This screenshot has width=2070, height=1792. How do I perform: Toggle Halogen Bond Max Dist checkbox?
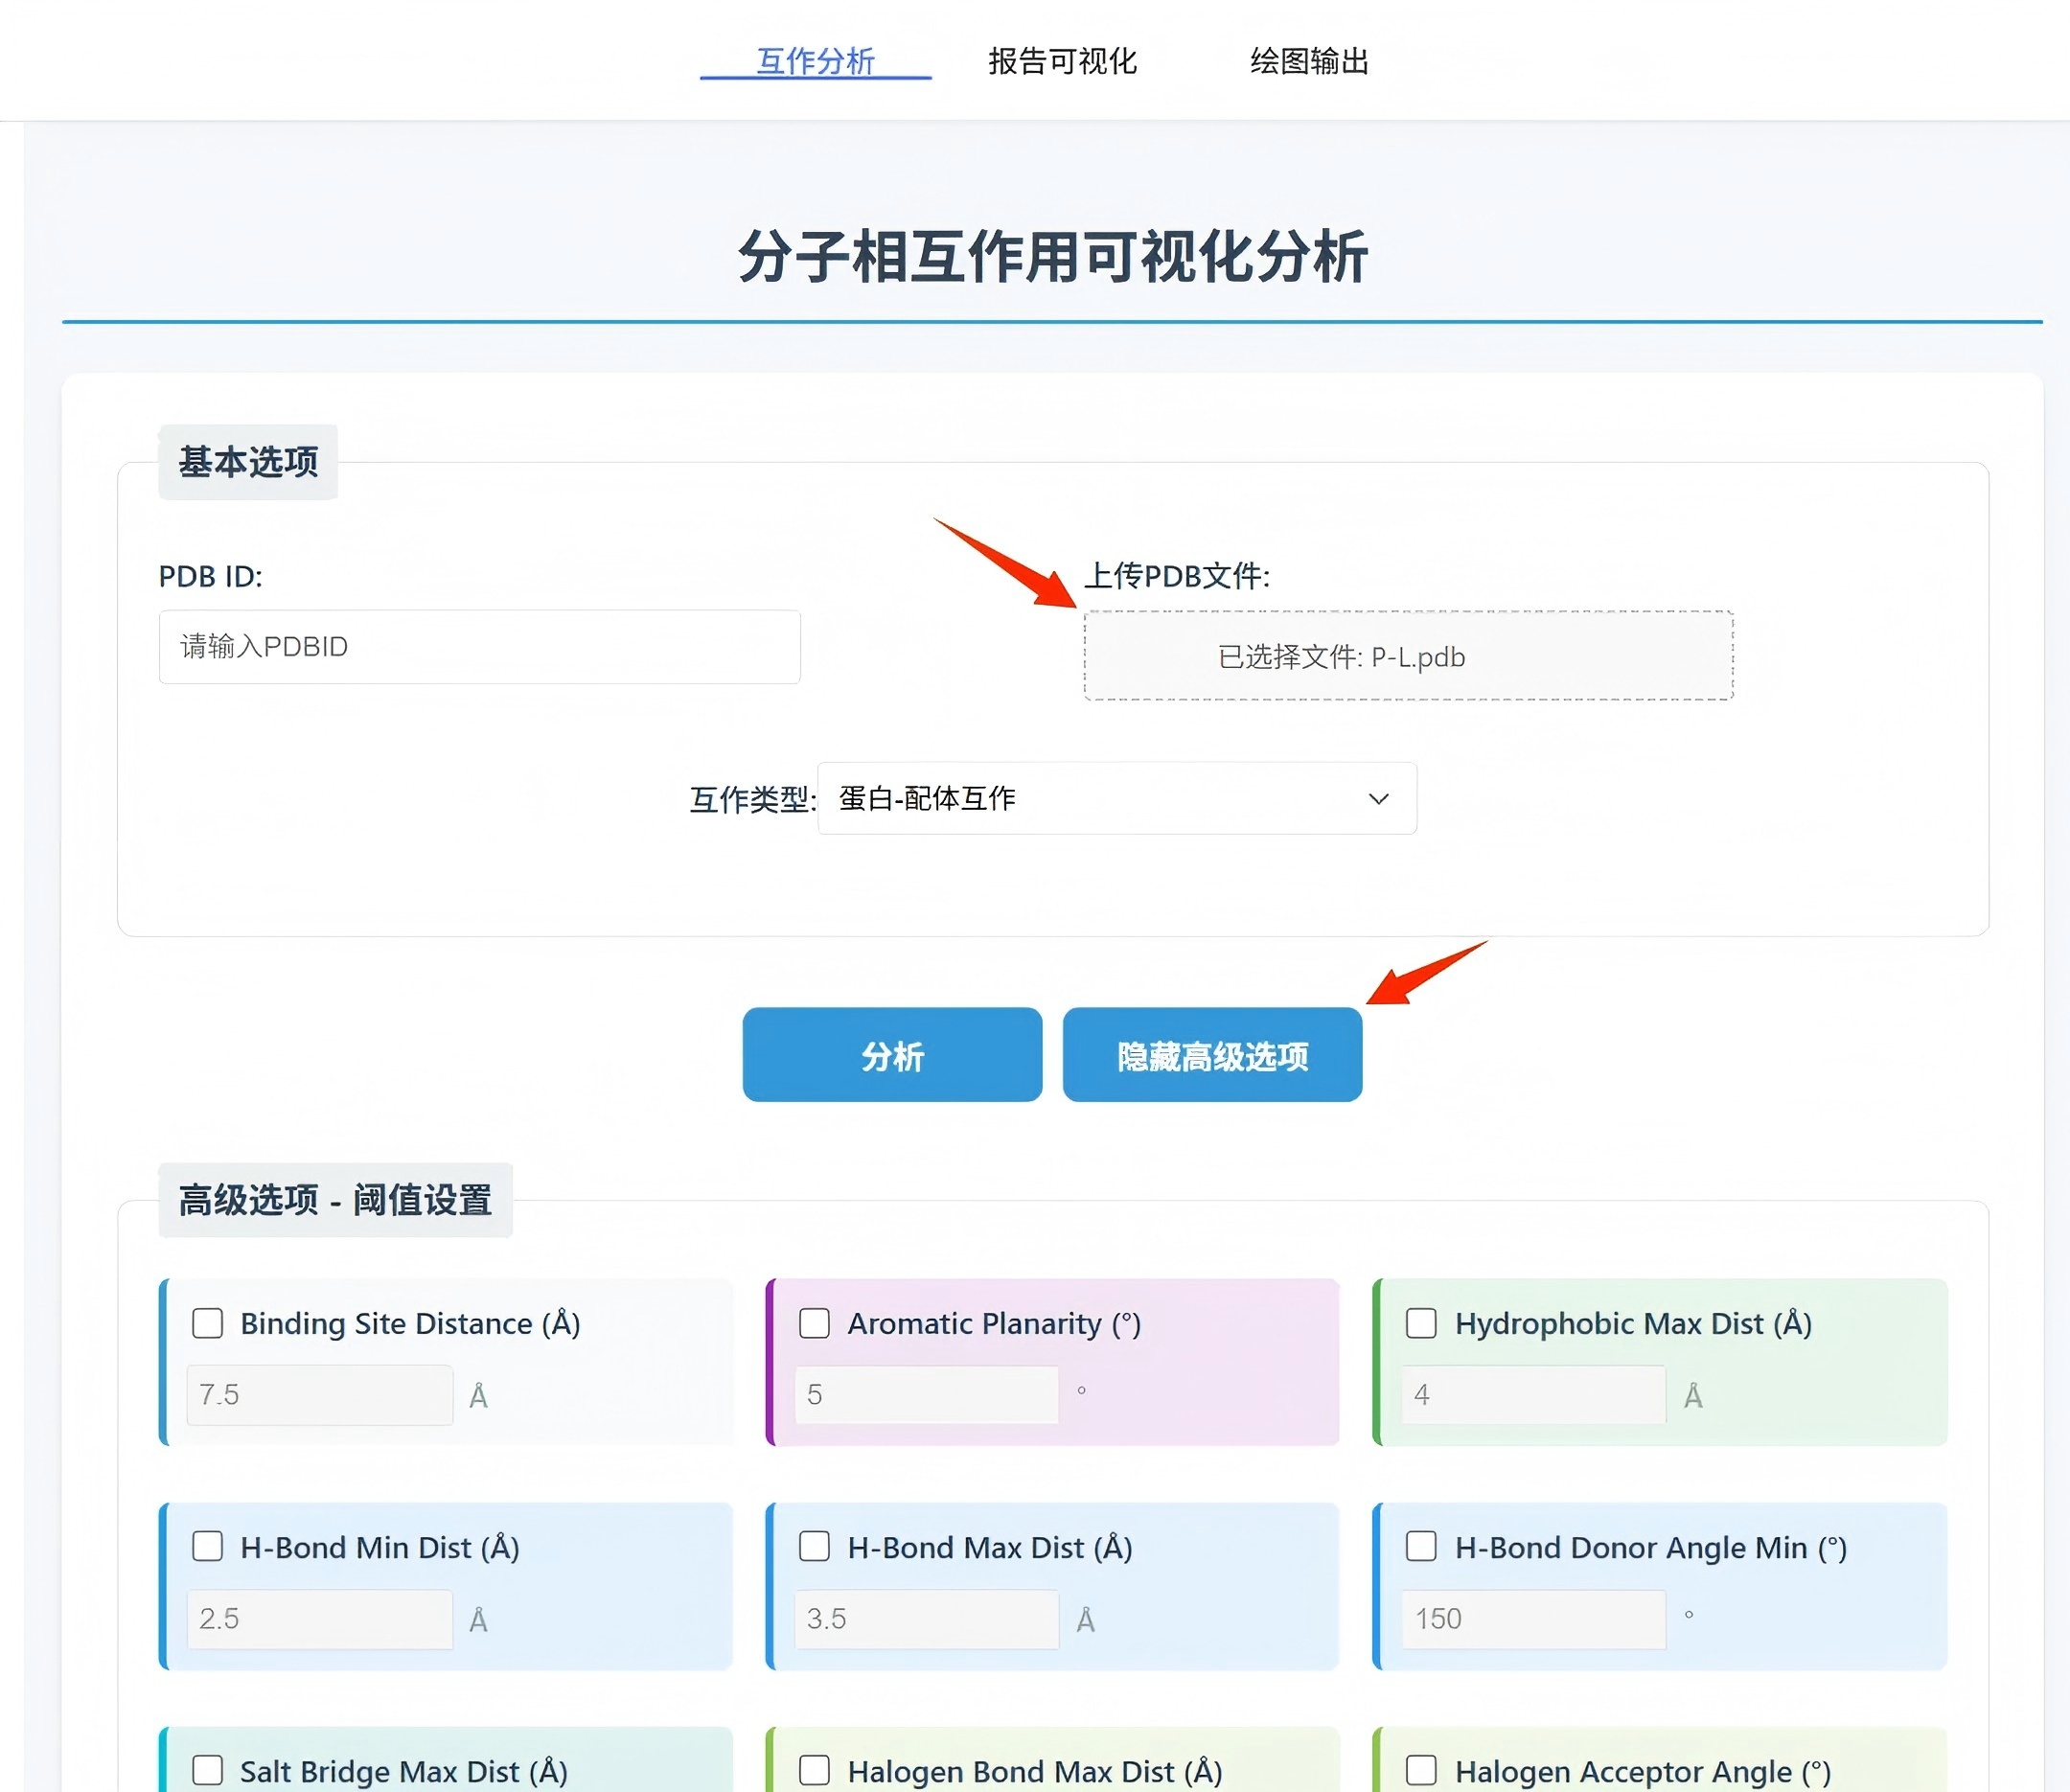coord(815,1771)
